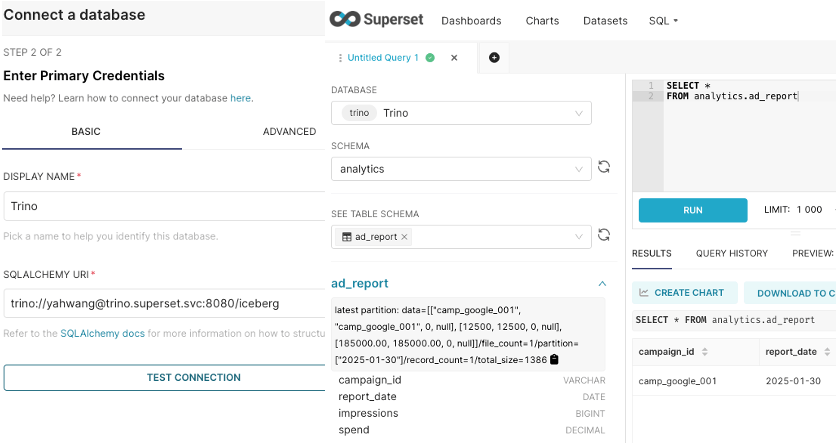Remove the ad_report table tag
Screen dimensions: 838x443
[405, 237]
